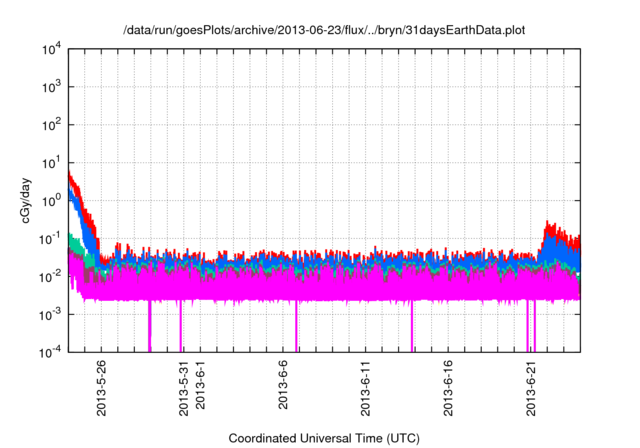Screen dimensions: 640x448
Task: Click the 2013-6-21 date tick label
Action: (x=531, y=388)
